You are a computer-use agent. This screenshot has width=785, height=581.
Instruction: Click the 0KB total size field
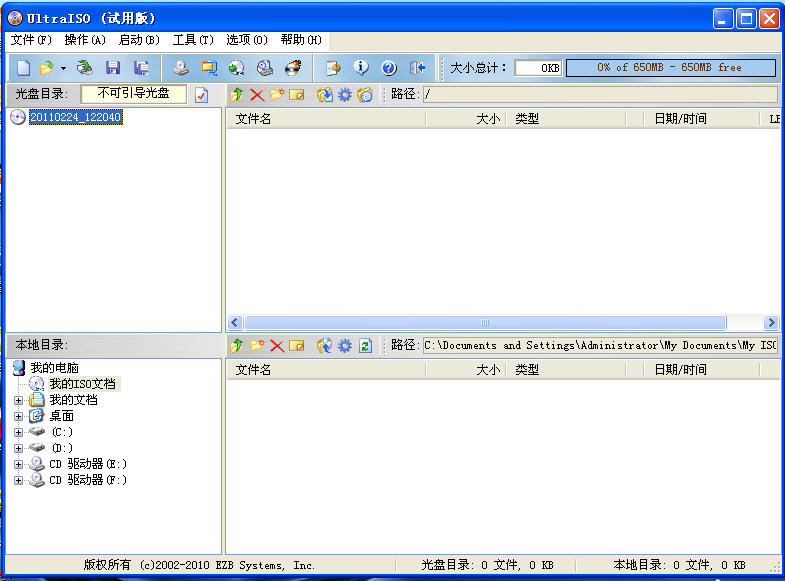tap(538, 68)
